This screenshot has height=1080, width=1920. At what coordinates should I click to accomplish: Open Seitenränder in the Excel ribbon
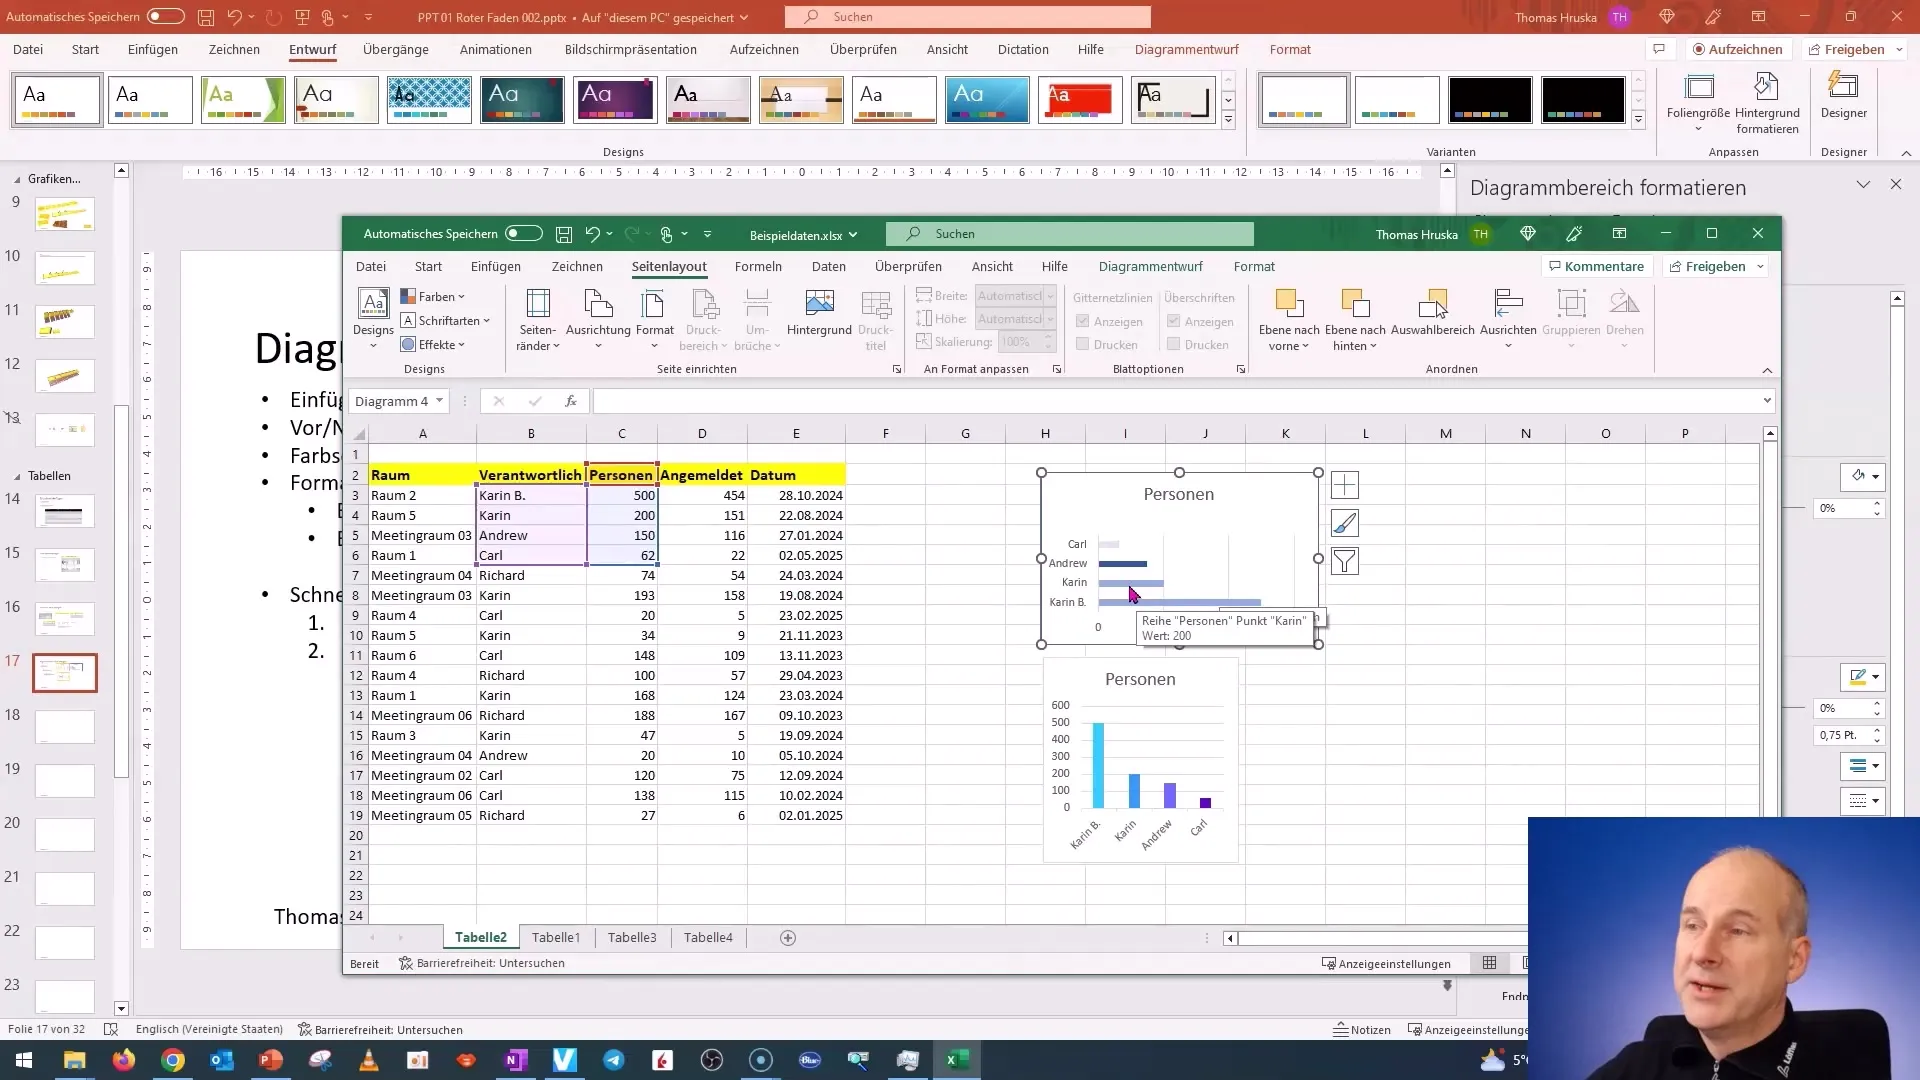point(538,320)
